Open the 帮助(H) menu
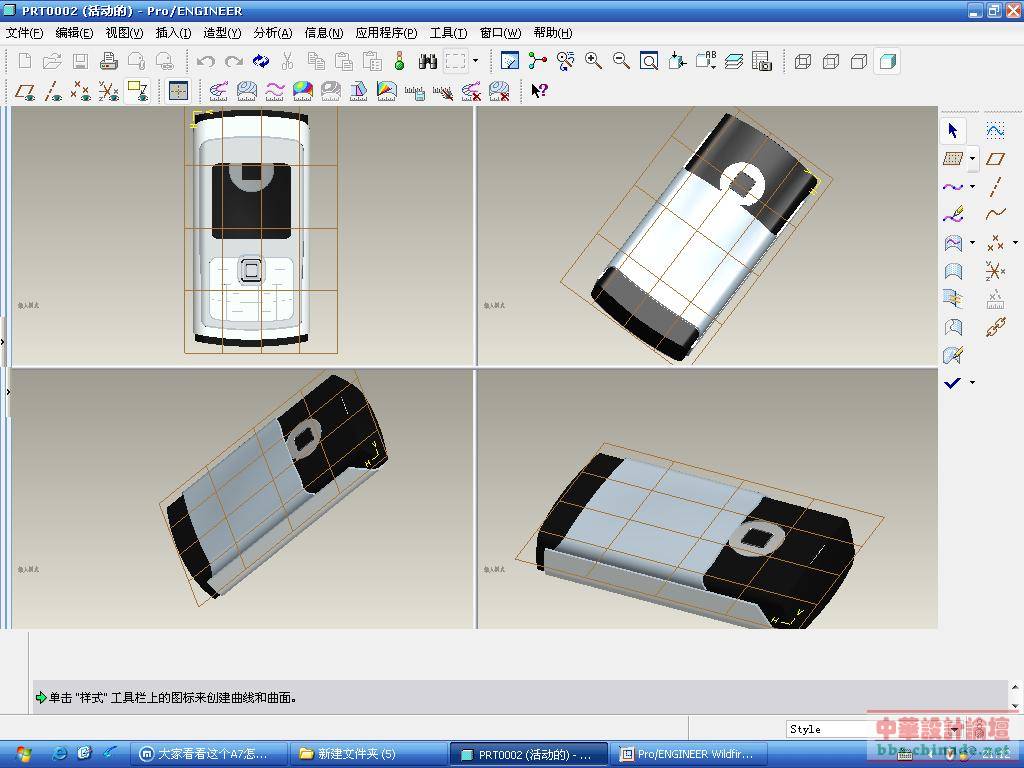The image size is (1024, 768). click(x=552, y=33)
